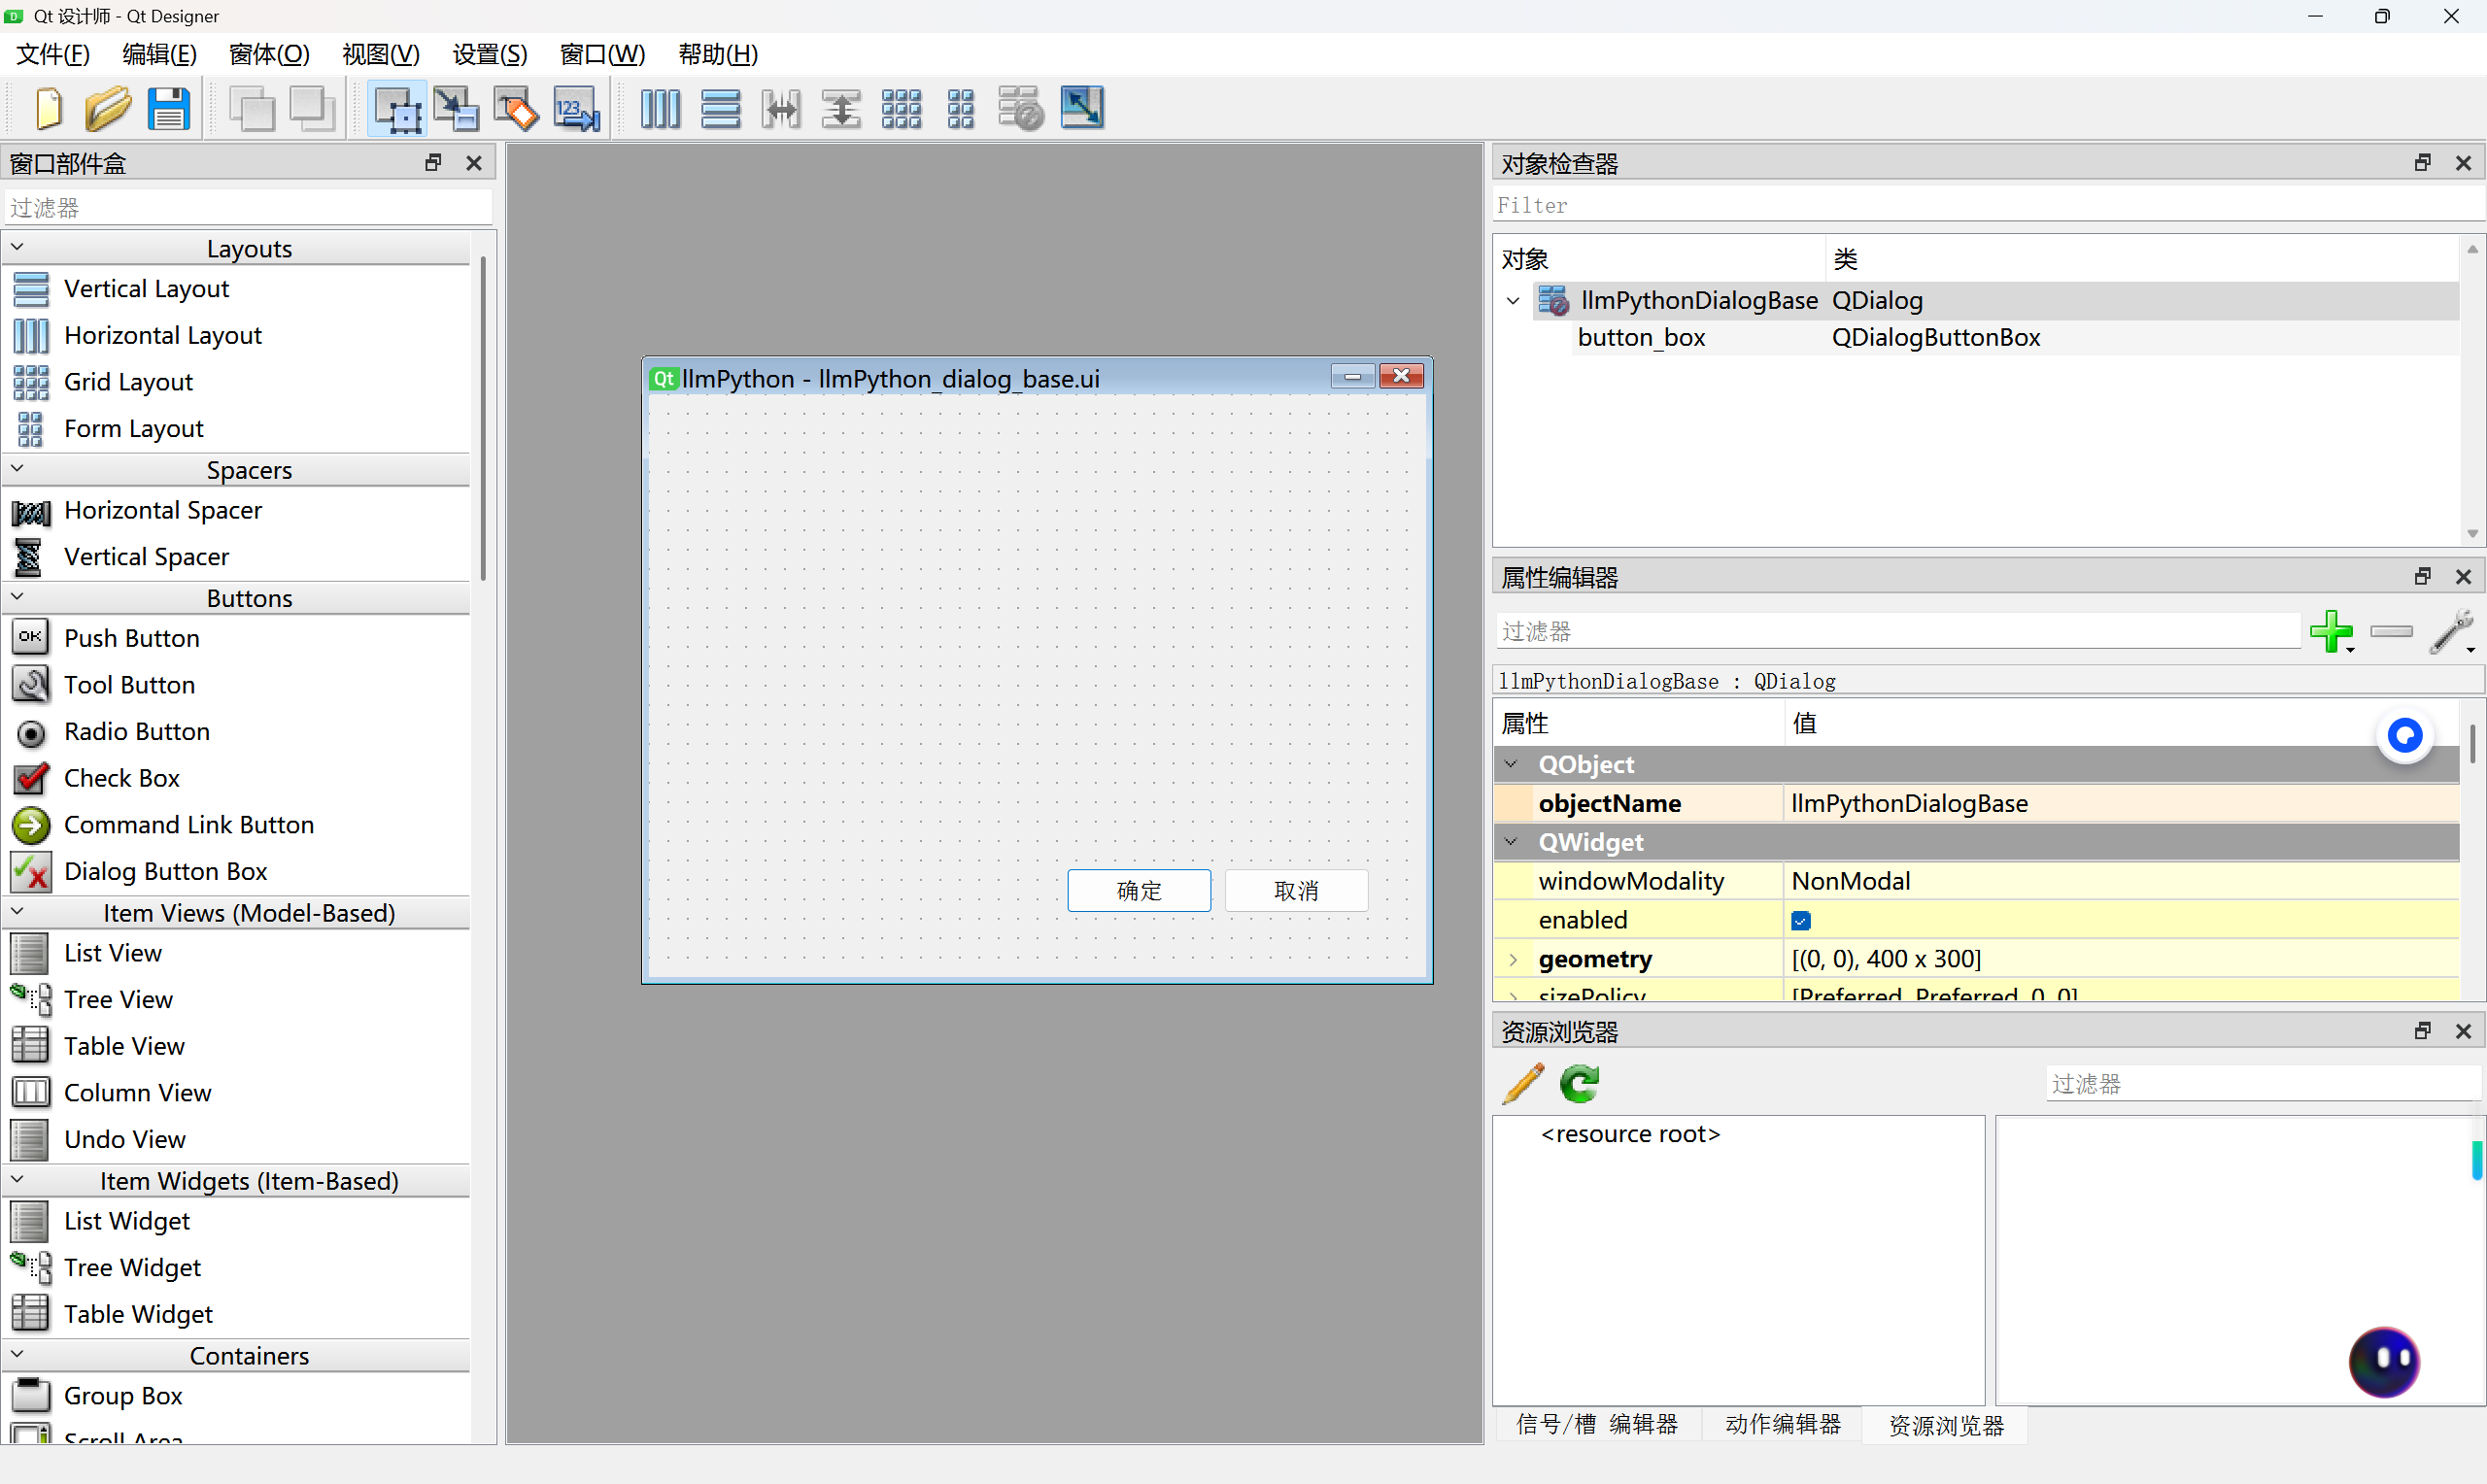Image resolution: width=2487 pixels, height=1484 pixels.
Task: Click the 取消 button in the dialog
Action: (x=1296, y=890)
